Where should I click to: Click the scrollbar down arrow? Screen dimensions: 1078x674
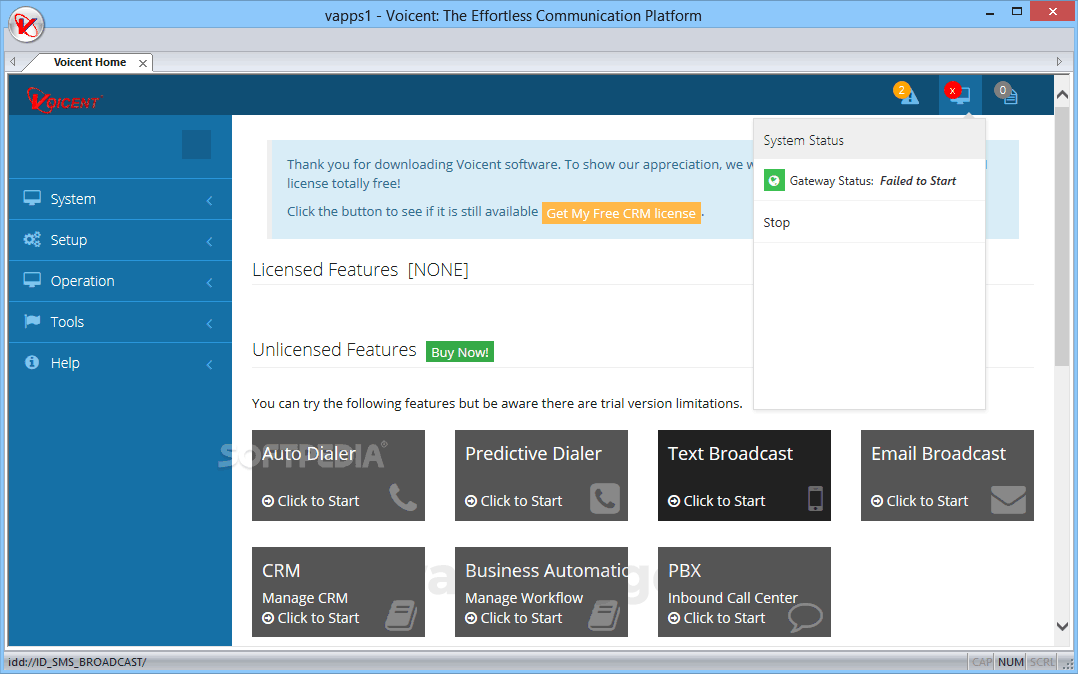tap(1063, 627)
